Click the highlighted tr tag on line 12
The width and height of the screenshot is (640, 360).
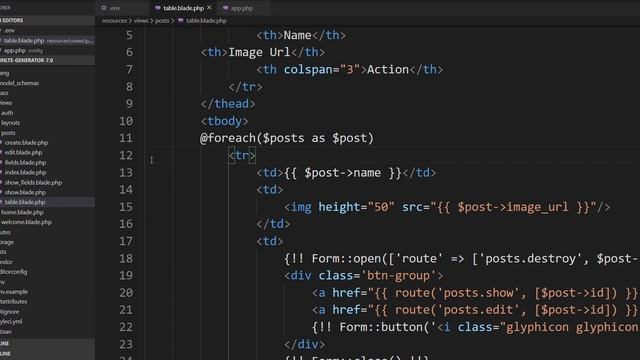242,156
